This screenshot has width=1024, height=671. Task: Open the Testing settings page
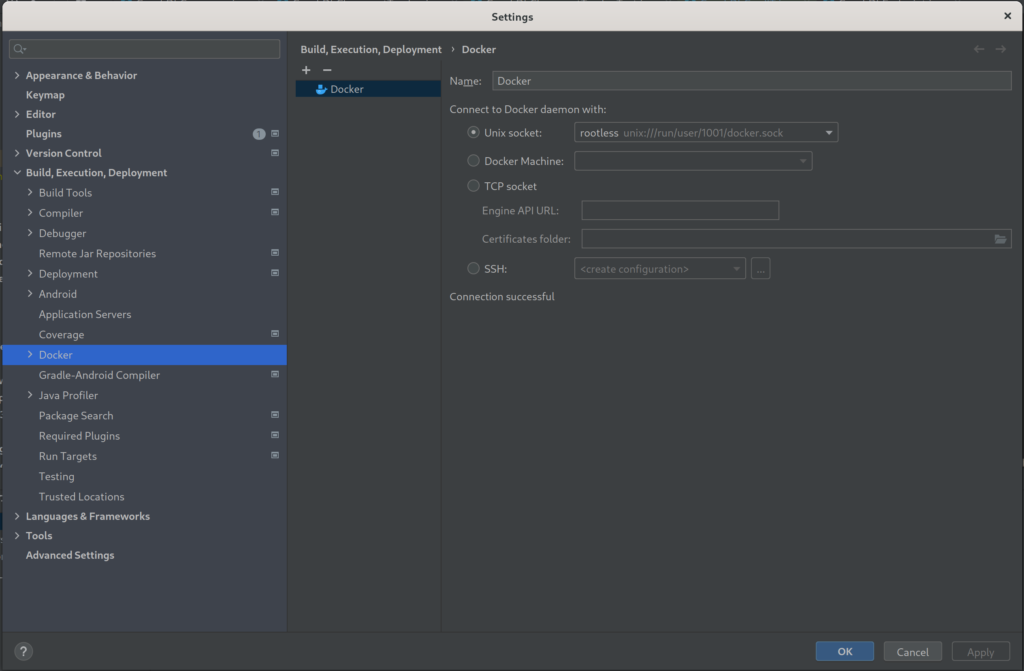(56, 476)
